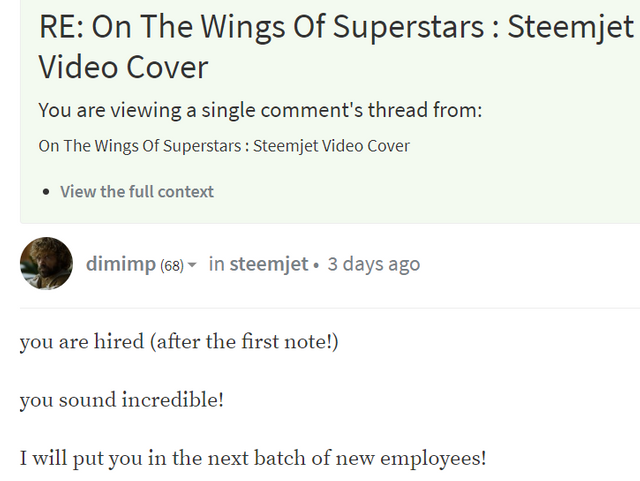The image size is (640, 481).
Task: Click the "you sound incredible!" line
Action: point(122,401)
